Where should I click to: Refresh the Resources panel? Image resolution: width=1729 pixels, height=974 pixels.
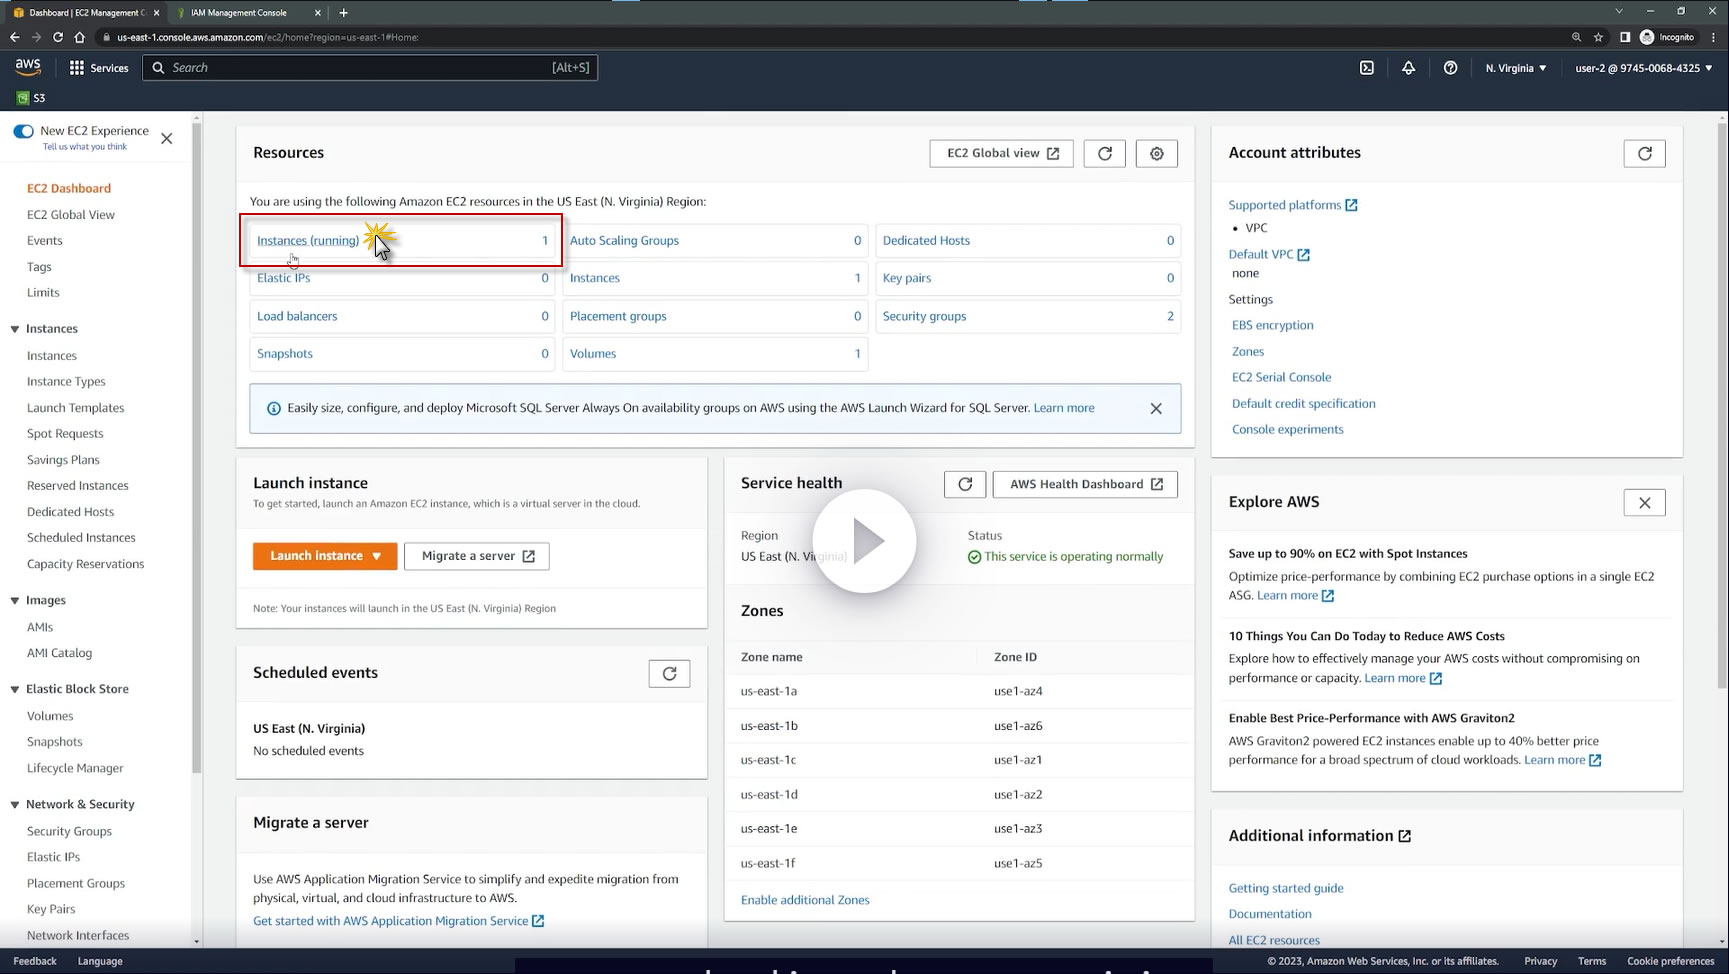1105,153
